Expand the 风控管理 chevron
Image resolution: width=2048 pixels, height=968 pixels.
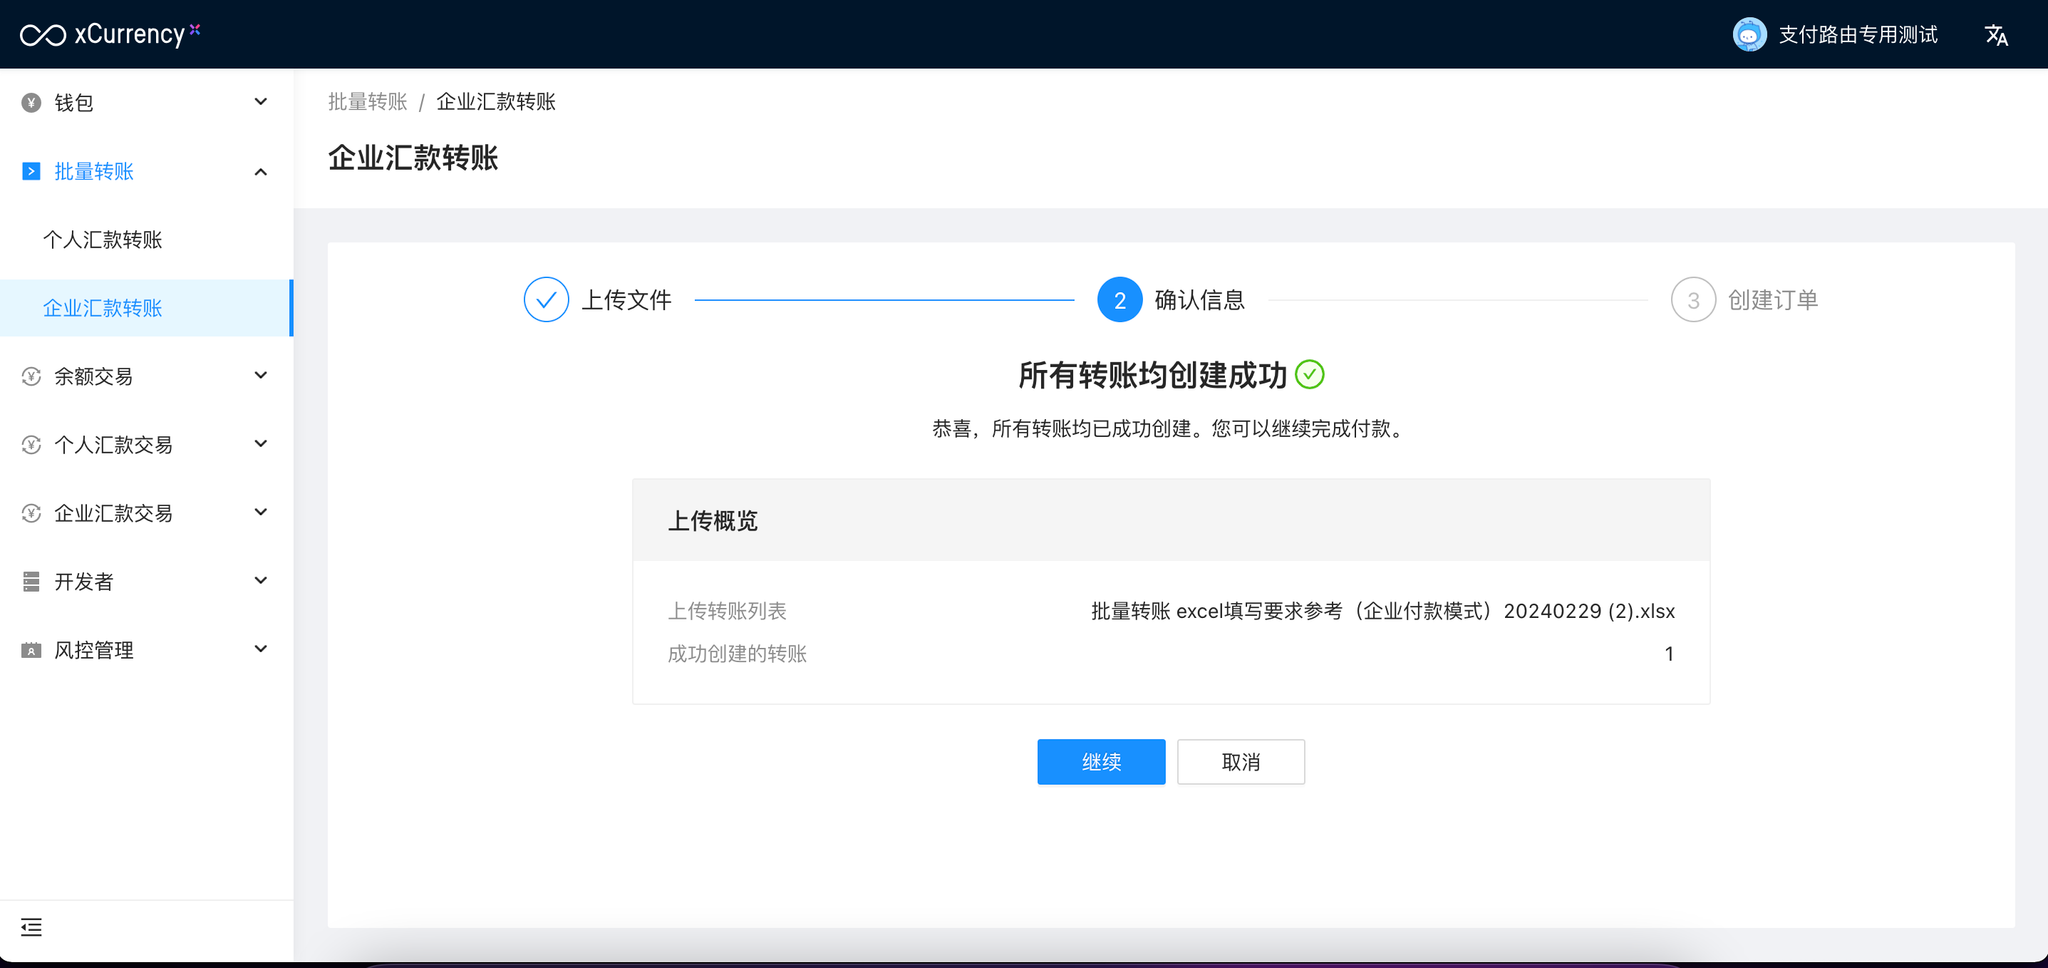click(x=261, y=650)
